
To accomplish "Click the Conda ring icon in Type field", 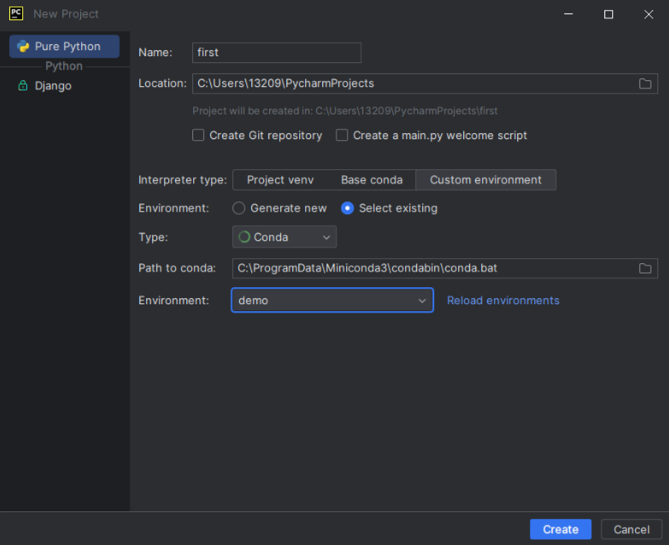I will coord(244,237).
